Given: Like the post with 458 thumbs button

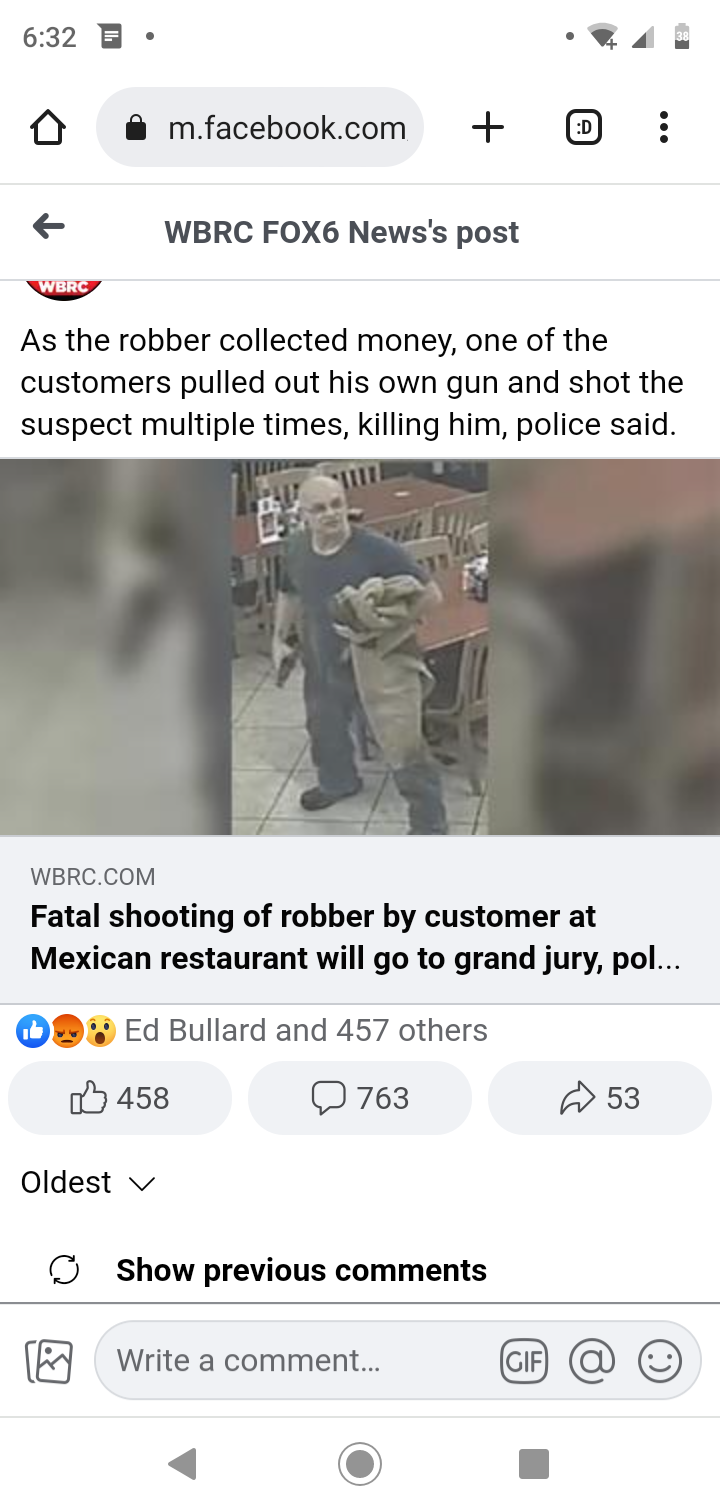Looking at the screenshot, I should click(x=120, y=1098).
